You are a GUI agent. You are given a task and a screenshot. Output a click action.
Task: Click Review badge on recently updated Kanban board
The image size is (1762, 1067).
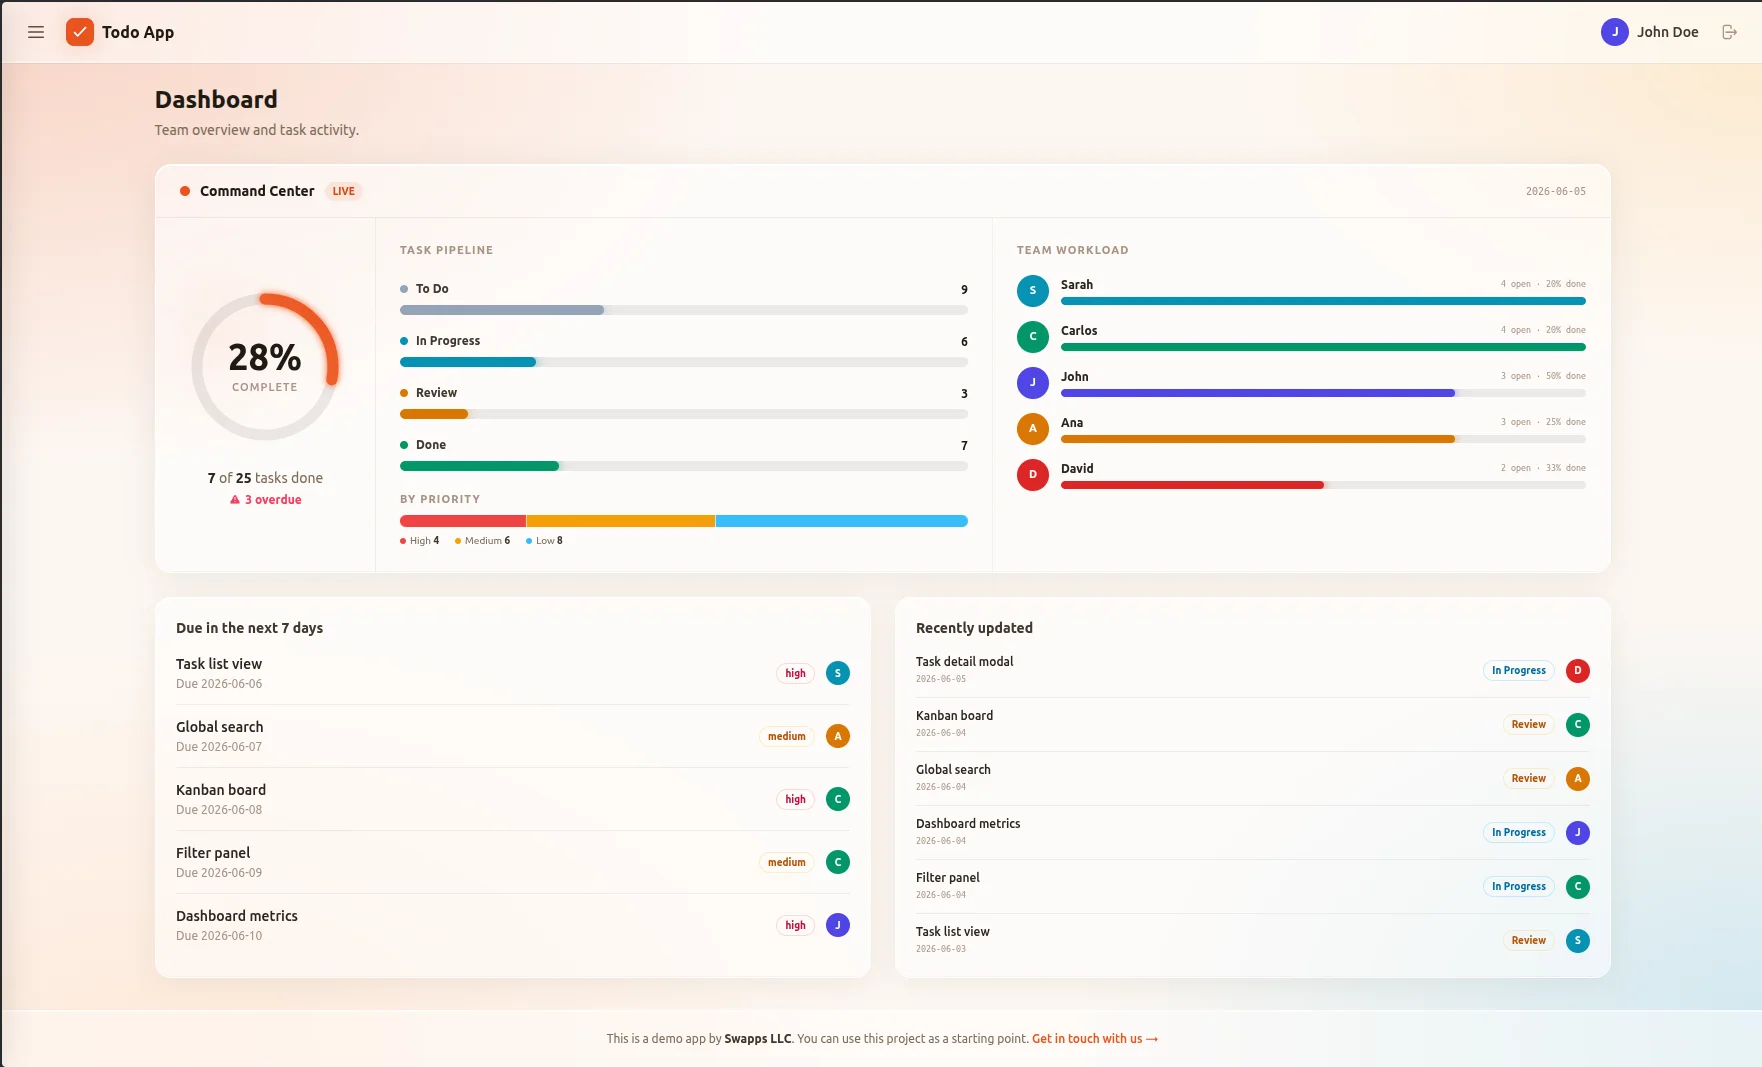1529,725
